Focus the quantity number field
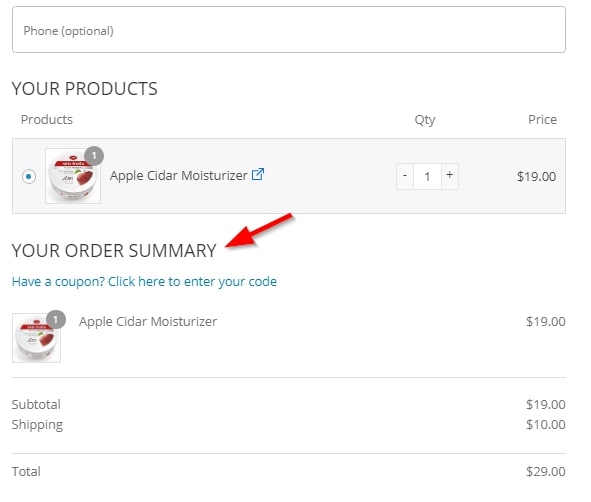The width and height of the screenshot is (591, 502). pyautogui.click(x=427, y=176)
